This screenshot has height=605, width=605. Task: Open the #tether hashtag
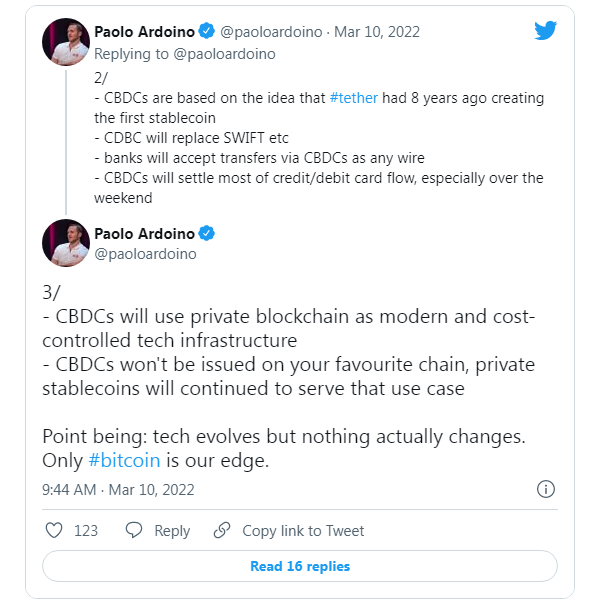click(x=353, y=98)
